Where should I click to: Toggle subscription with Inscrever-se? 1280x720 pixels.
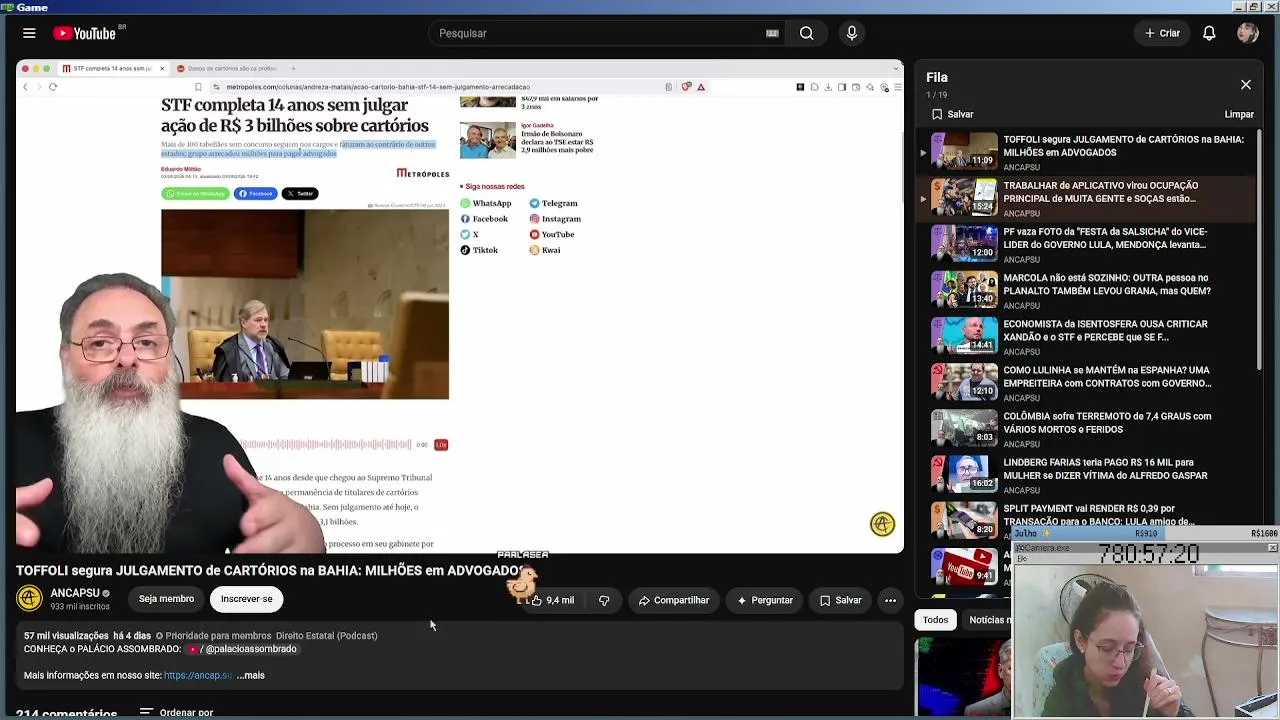coord(246,599)
